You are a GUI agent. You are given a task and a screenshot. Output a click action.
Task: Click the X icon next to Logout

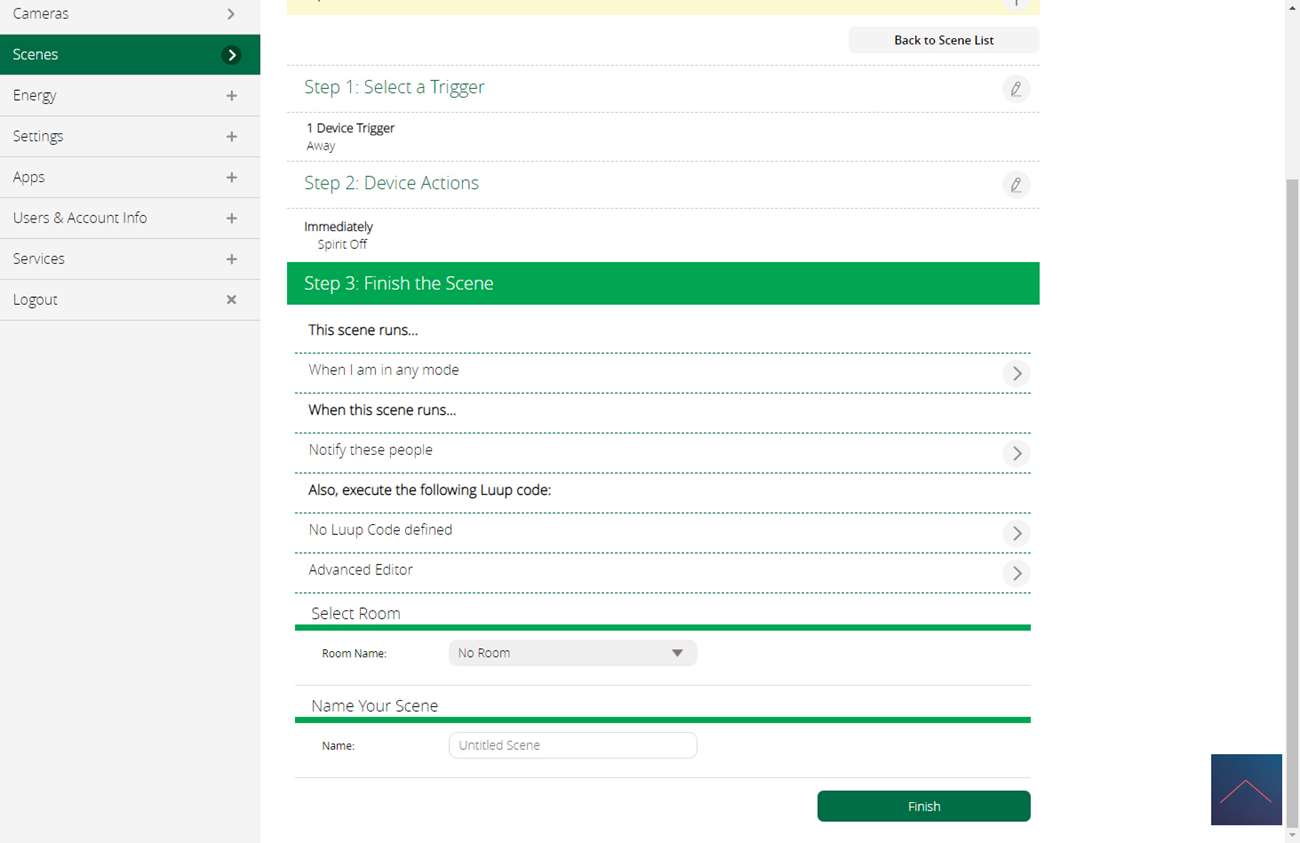tap(231, 300)
